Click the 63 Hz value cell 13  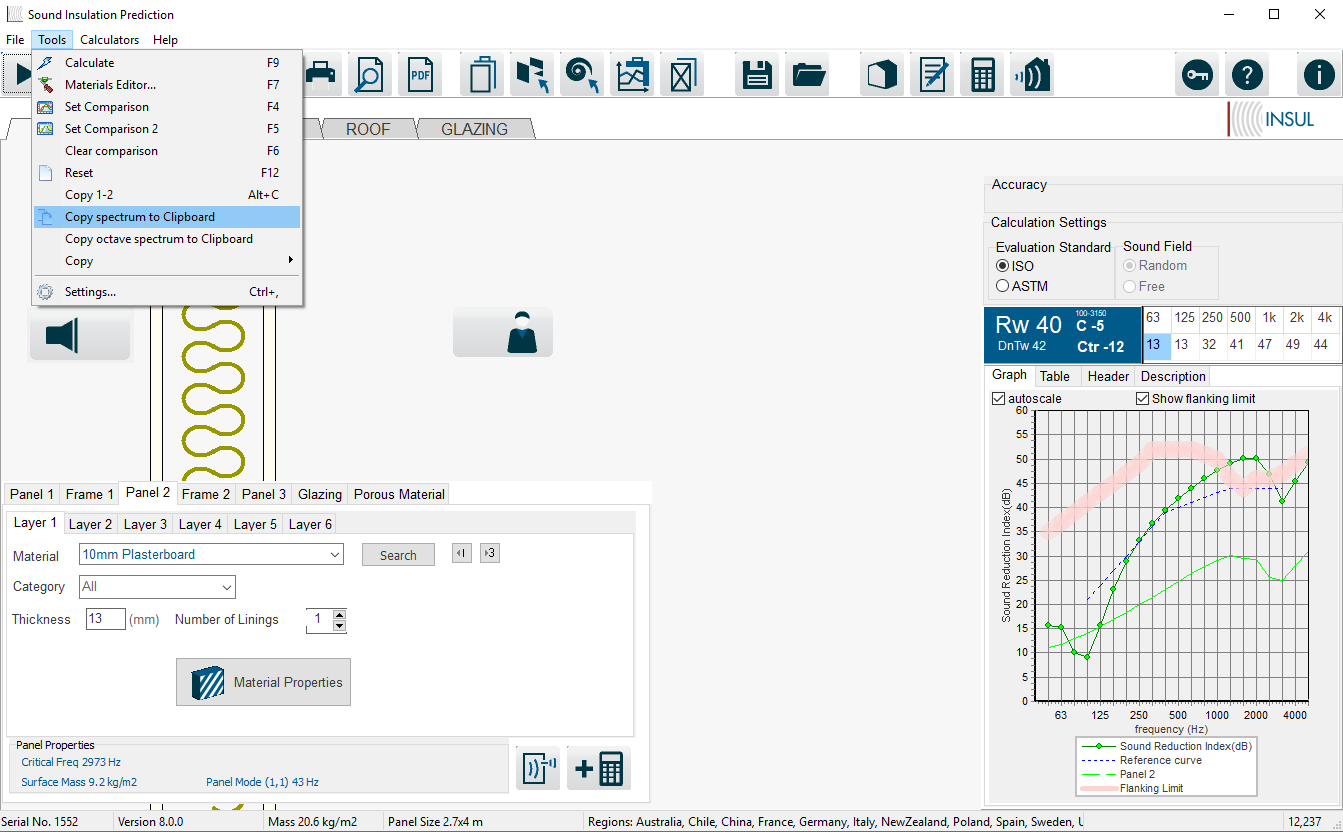[x=1156, y=345]
